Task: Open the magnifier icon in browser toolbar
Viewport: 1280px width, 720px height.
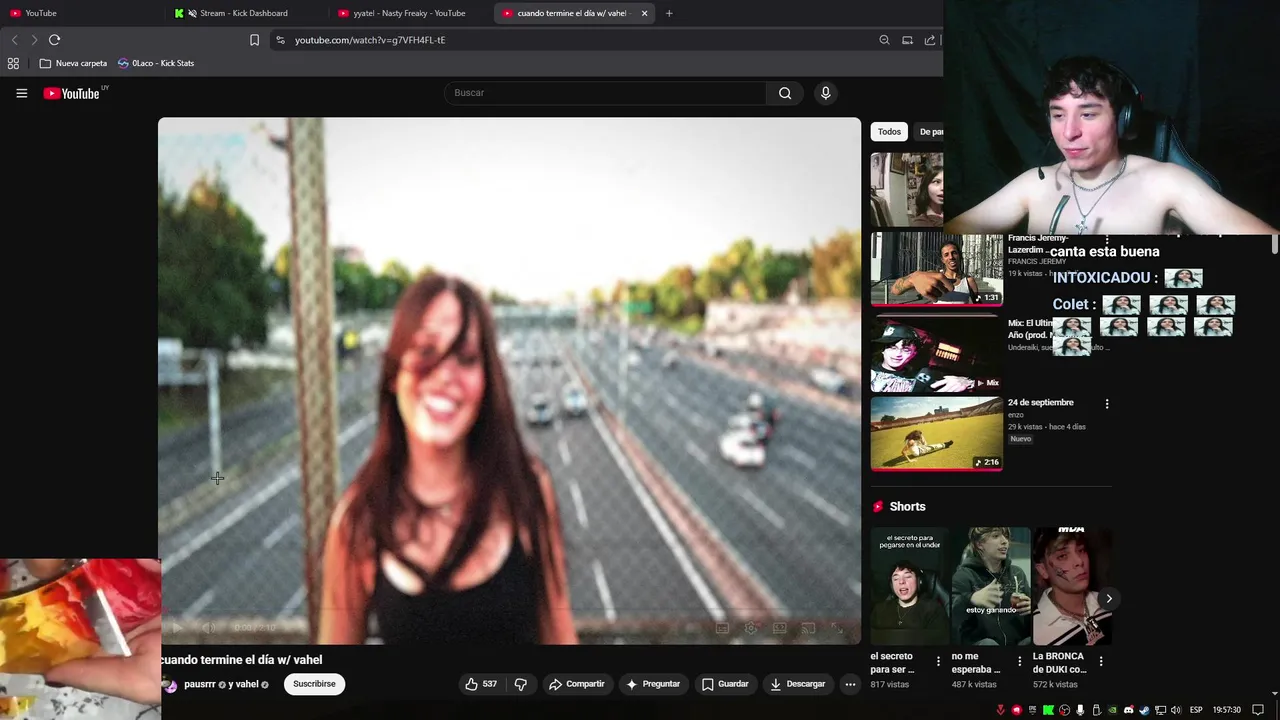Action: point(884,40)
